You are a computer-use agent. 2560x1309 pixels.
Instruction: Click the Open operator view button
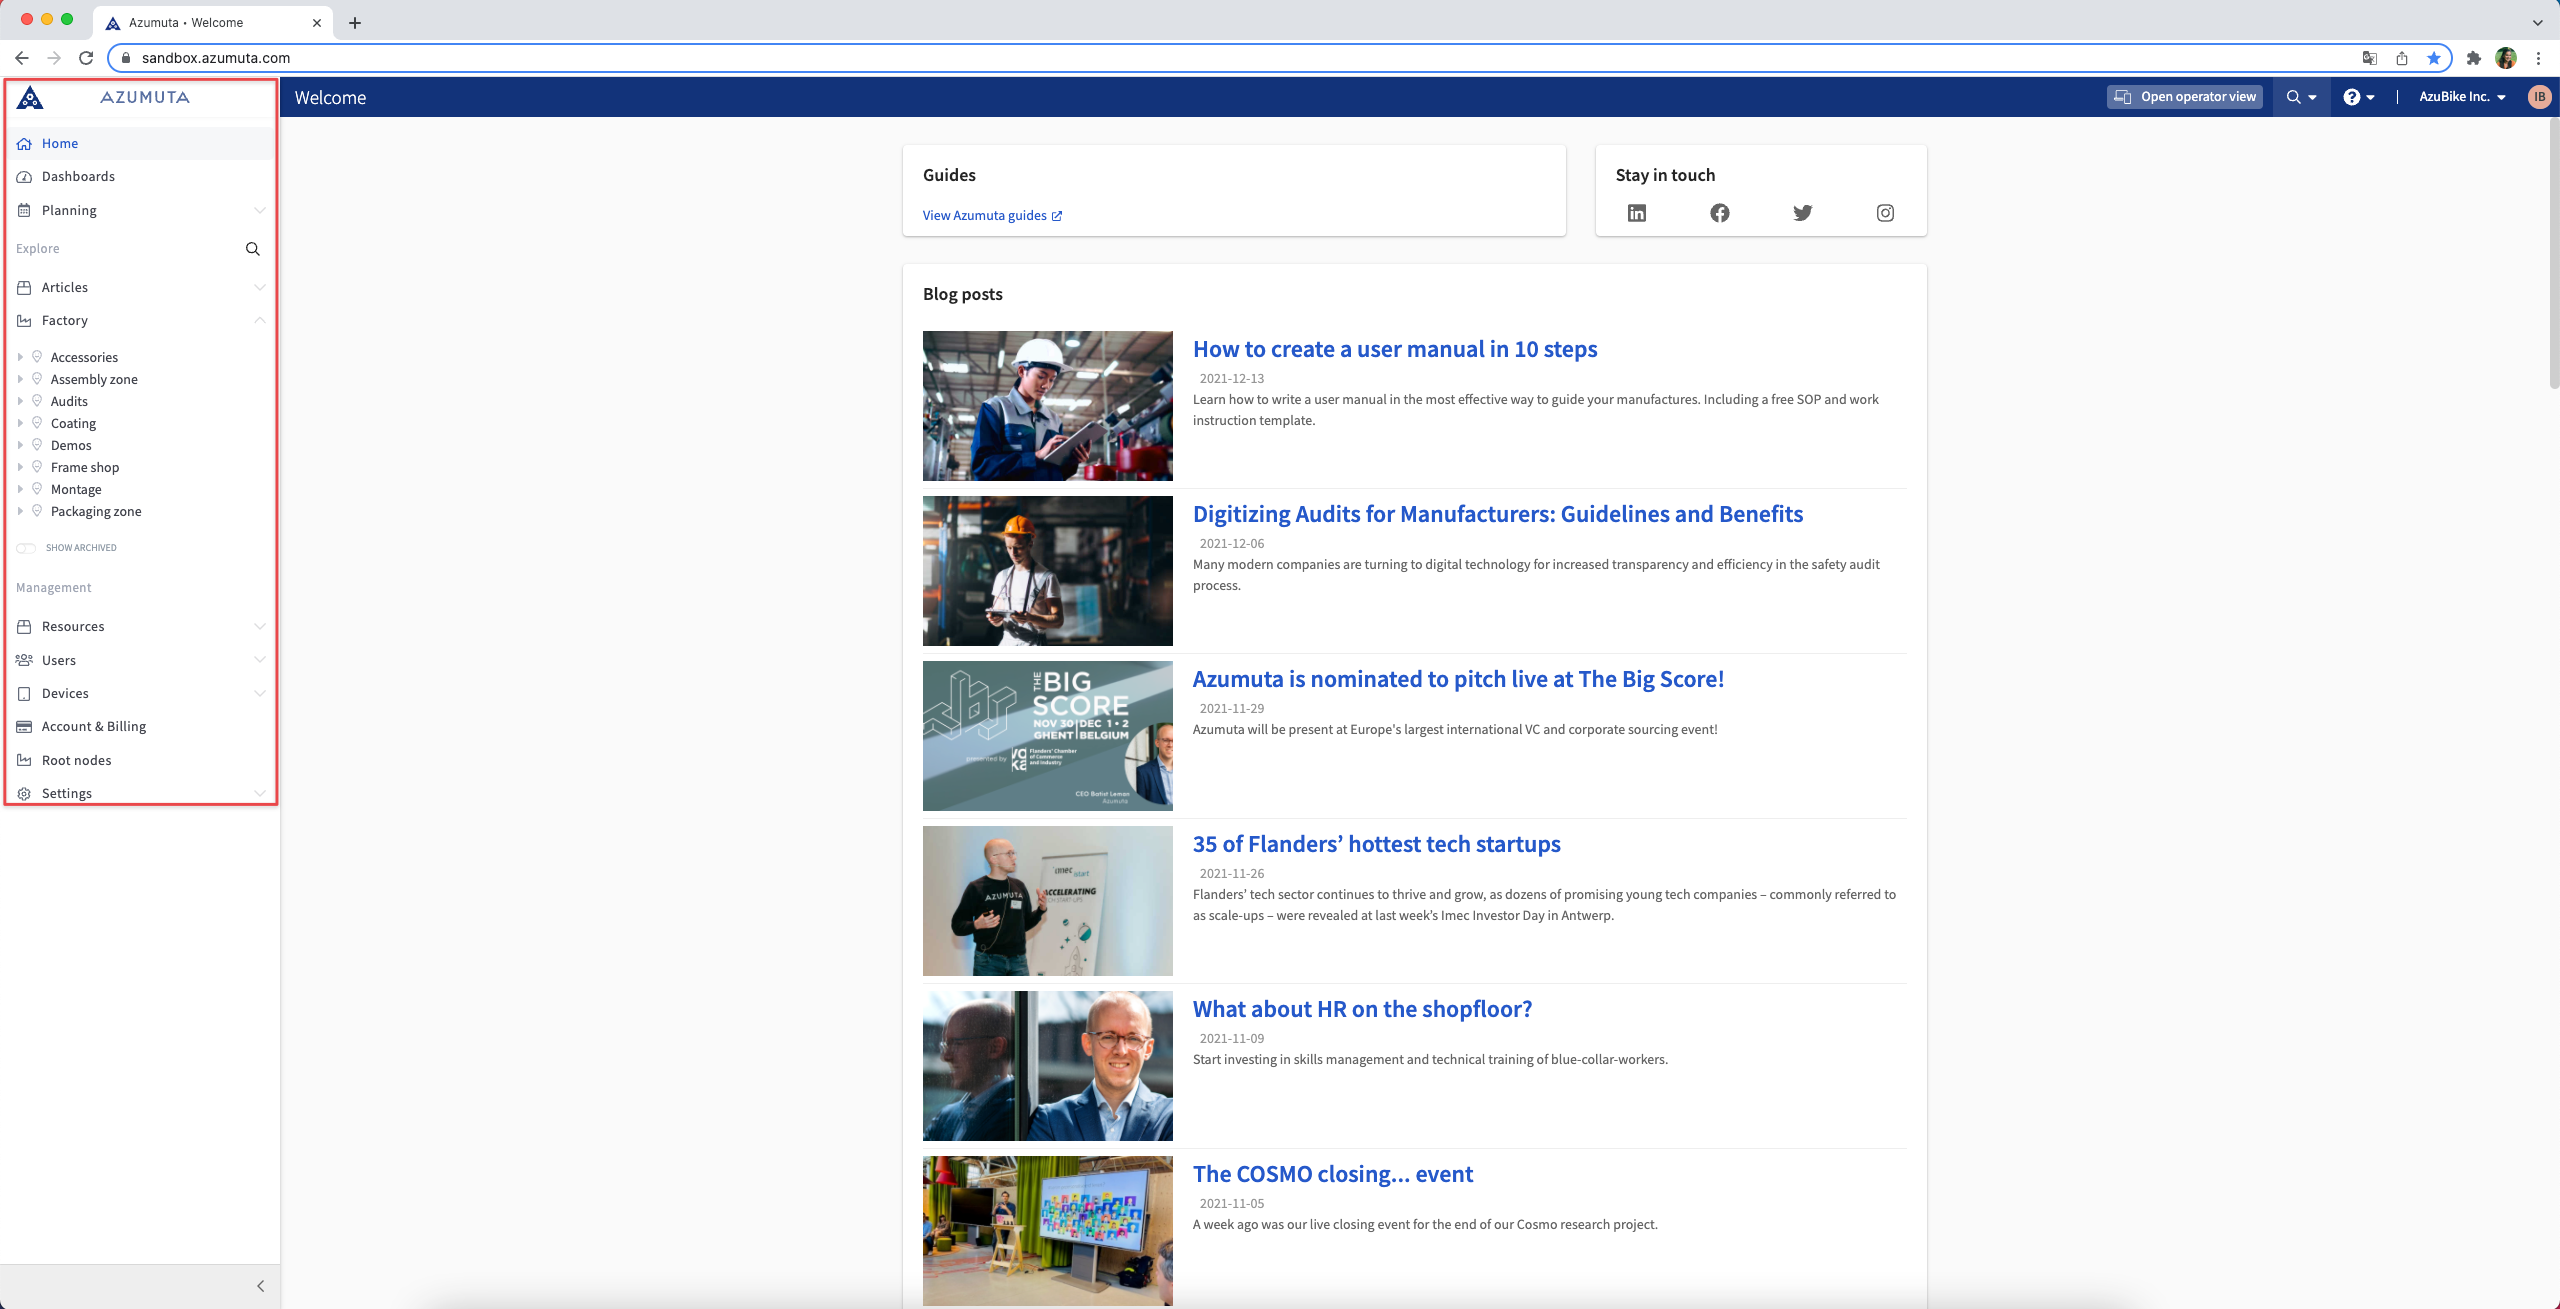click(x=2185, y=97)
